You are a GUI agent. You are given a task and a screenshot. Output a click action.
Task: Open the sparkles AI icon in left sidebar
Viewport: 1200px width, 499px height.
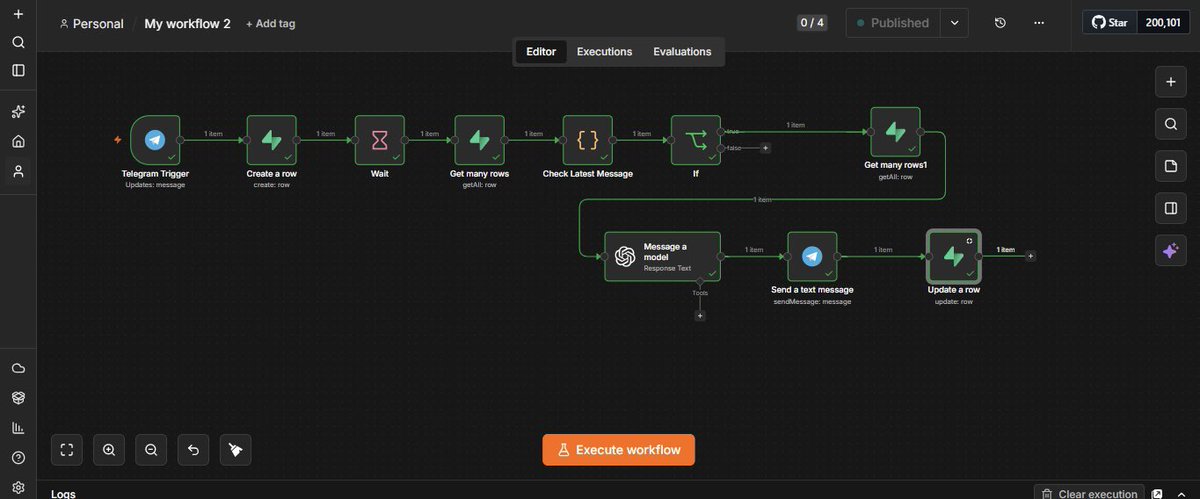click(x=18, y=112)
